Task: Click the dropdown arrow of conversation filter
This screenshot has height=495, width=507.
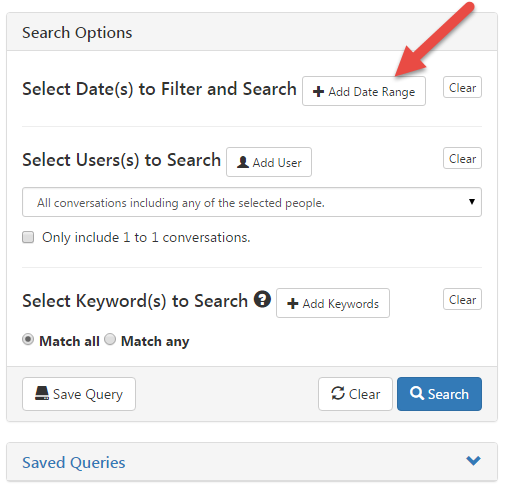Action: [x=472, y=202]
